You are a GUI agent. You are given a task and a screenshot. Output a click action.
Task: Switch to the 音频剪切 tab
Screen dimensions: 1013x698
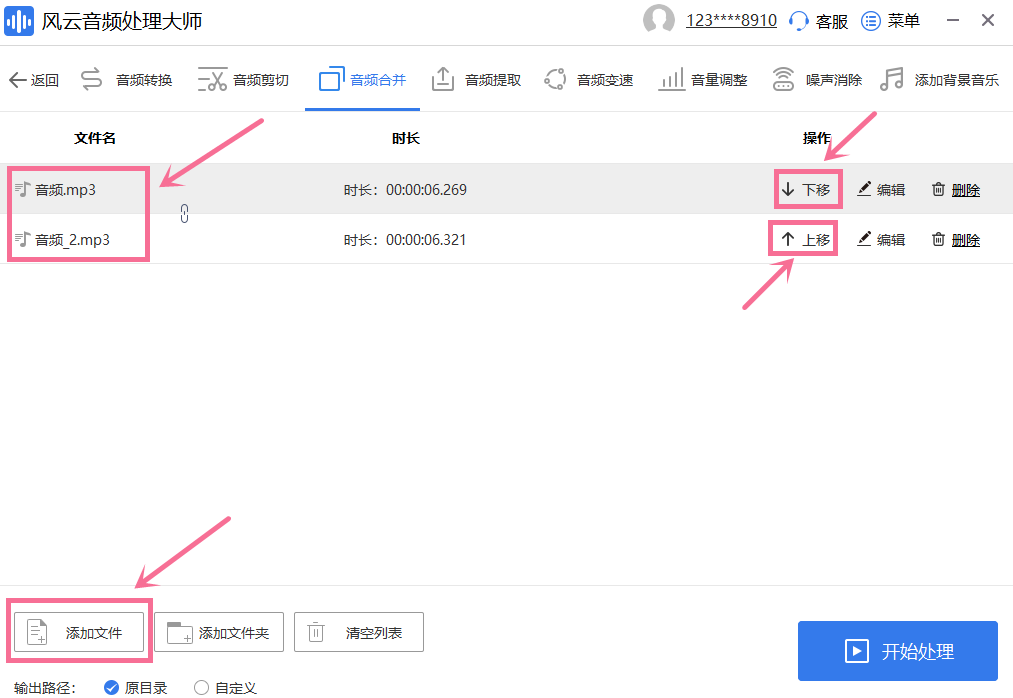pos(243,80)
